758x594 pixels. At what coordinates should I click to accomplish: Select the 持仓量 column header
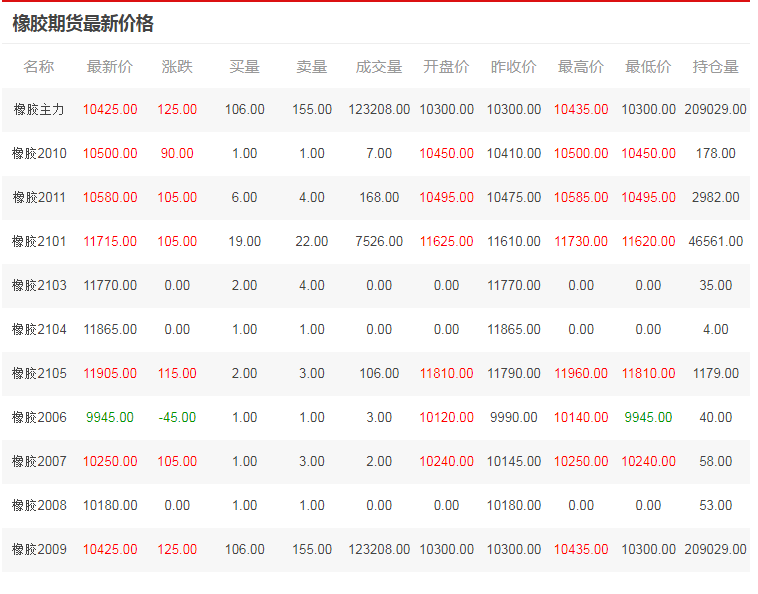pyautogui.click(x=715, y=67)
